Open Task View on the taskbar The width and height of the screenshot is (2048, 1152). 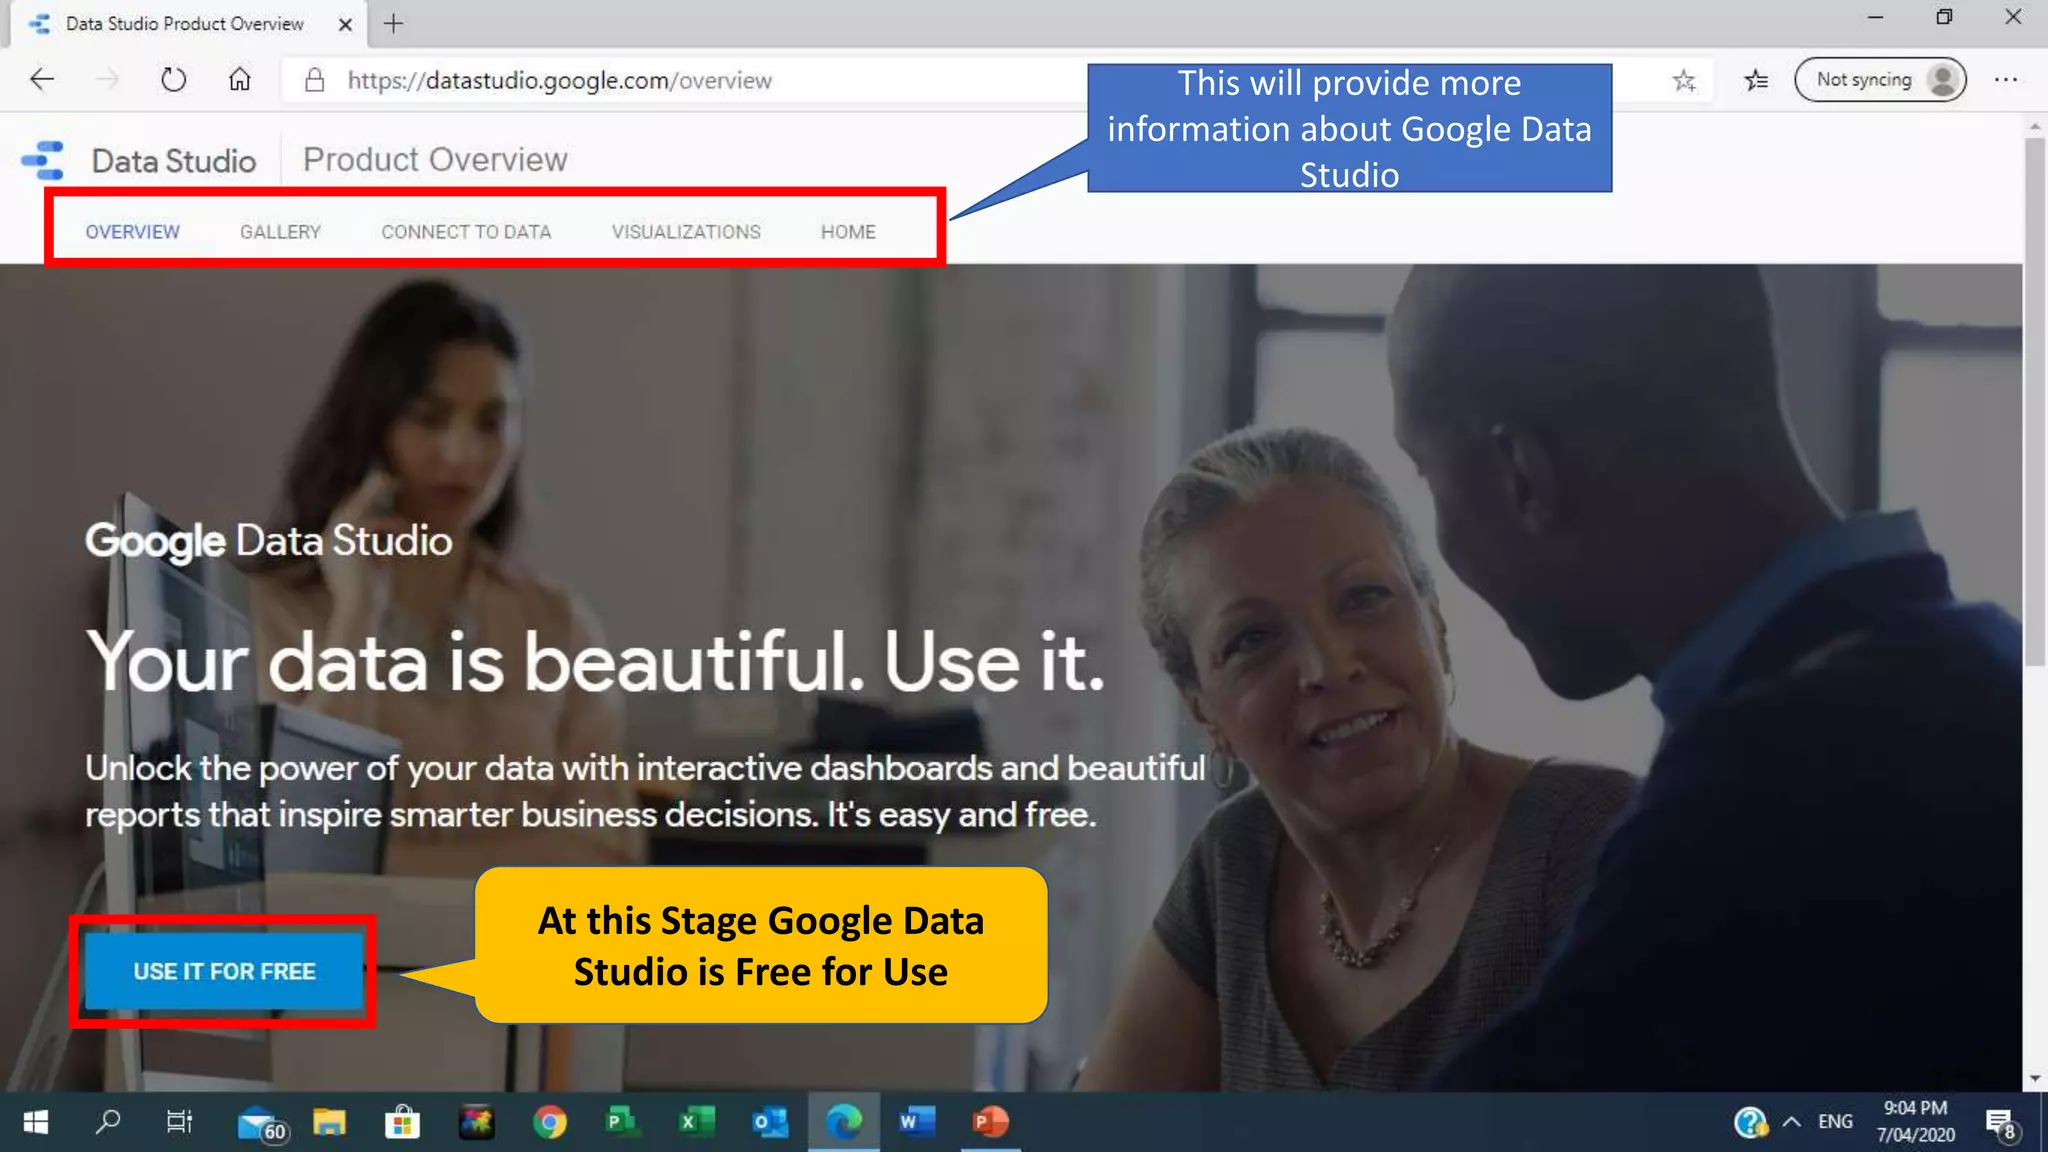(x=179, y=1122)
